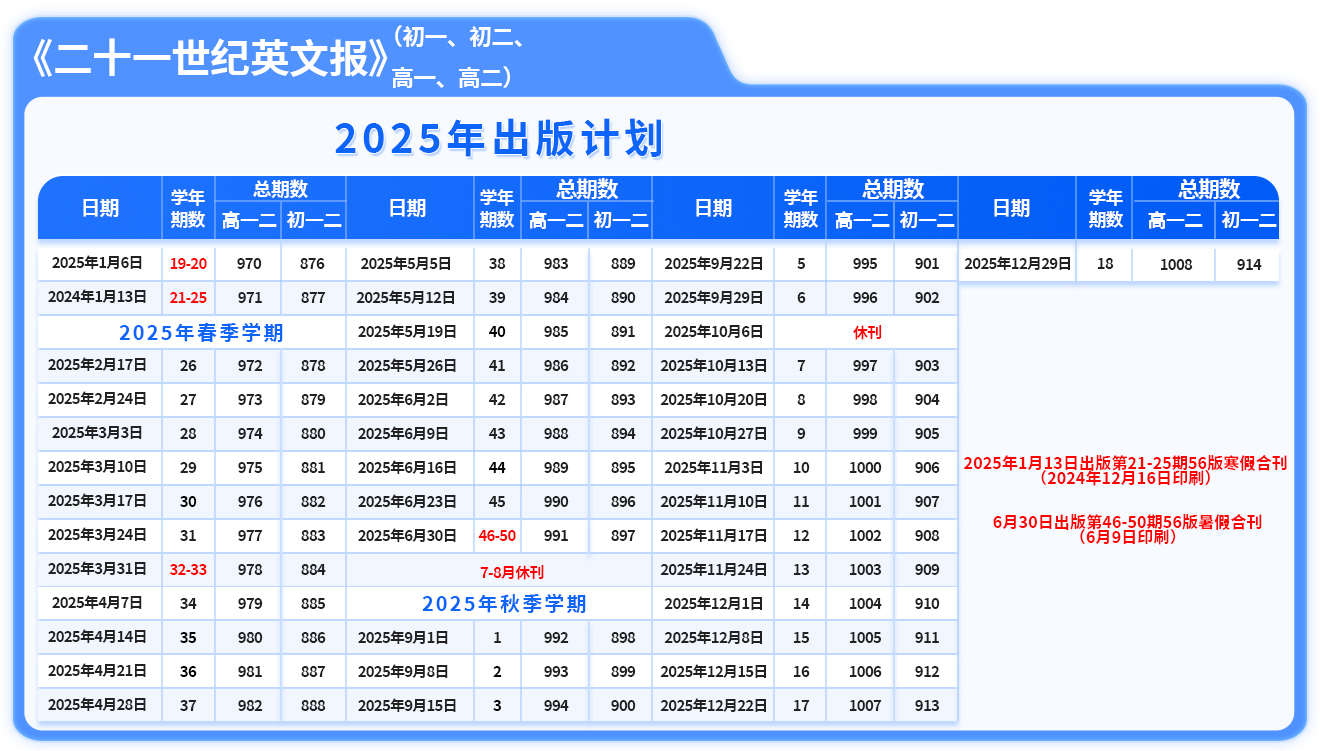Click the red "7-8月休刊" notice
1320x751 pixels.
coord(512,572)
